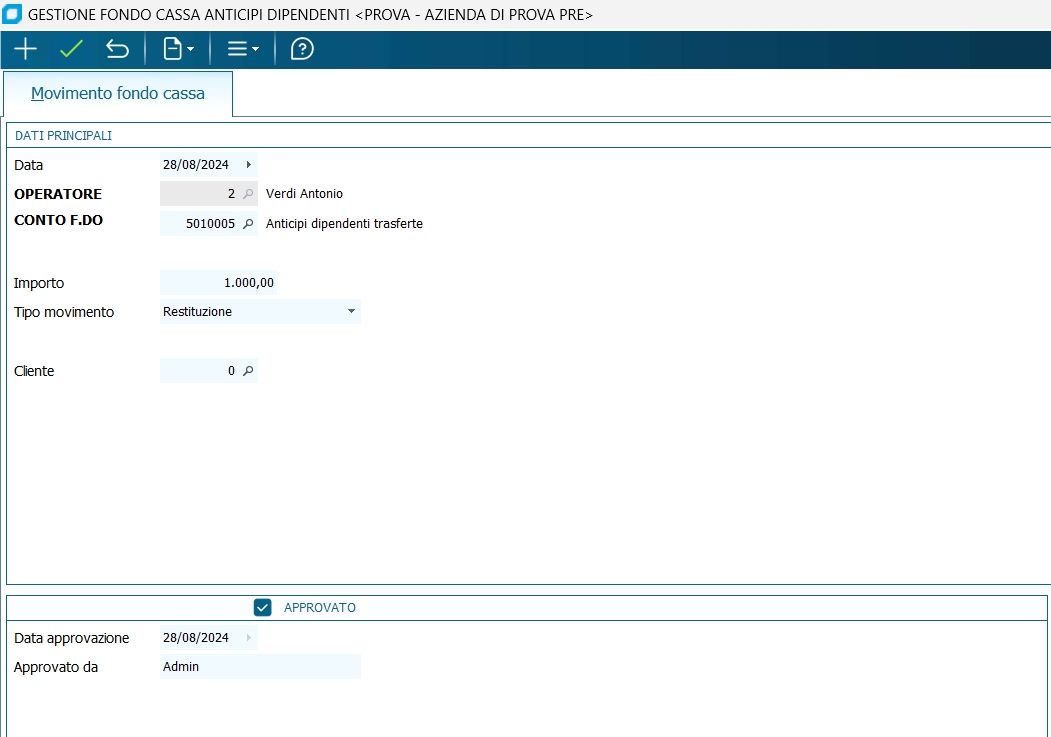This screenshot has width=1051, height=737.
Task: Open help with the question mark icon
Action: [x=302, y=49]
